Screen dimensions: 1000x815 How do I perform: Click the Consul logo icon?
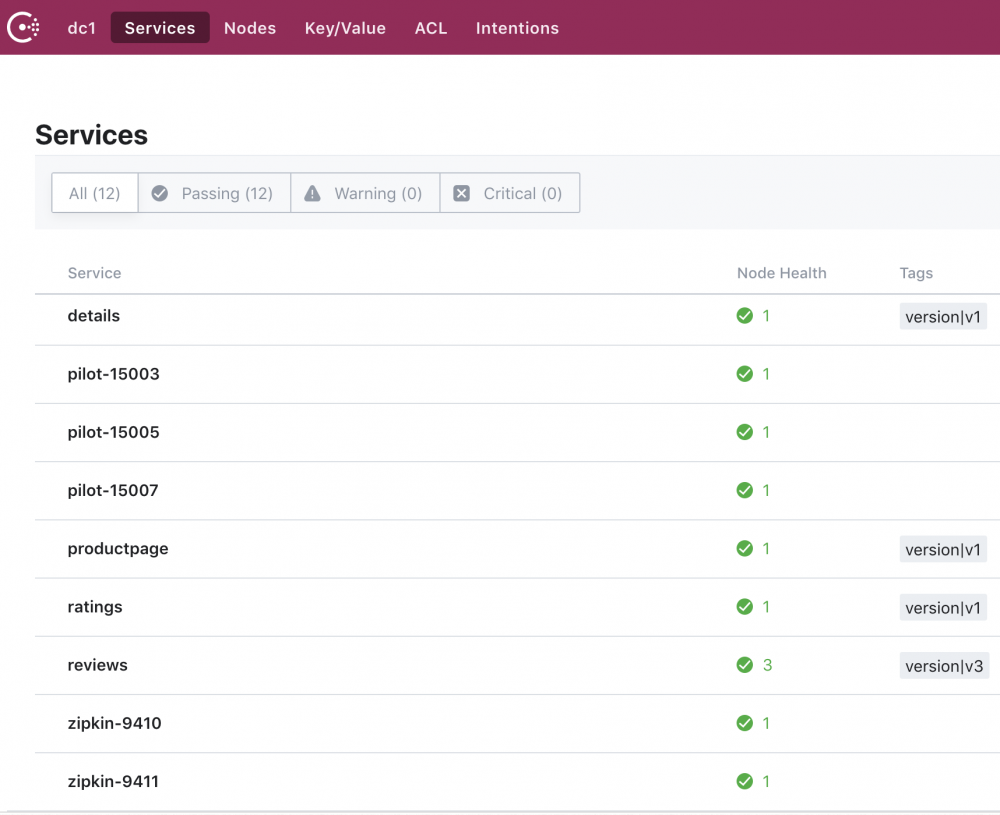click(23, 28)
